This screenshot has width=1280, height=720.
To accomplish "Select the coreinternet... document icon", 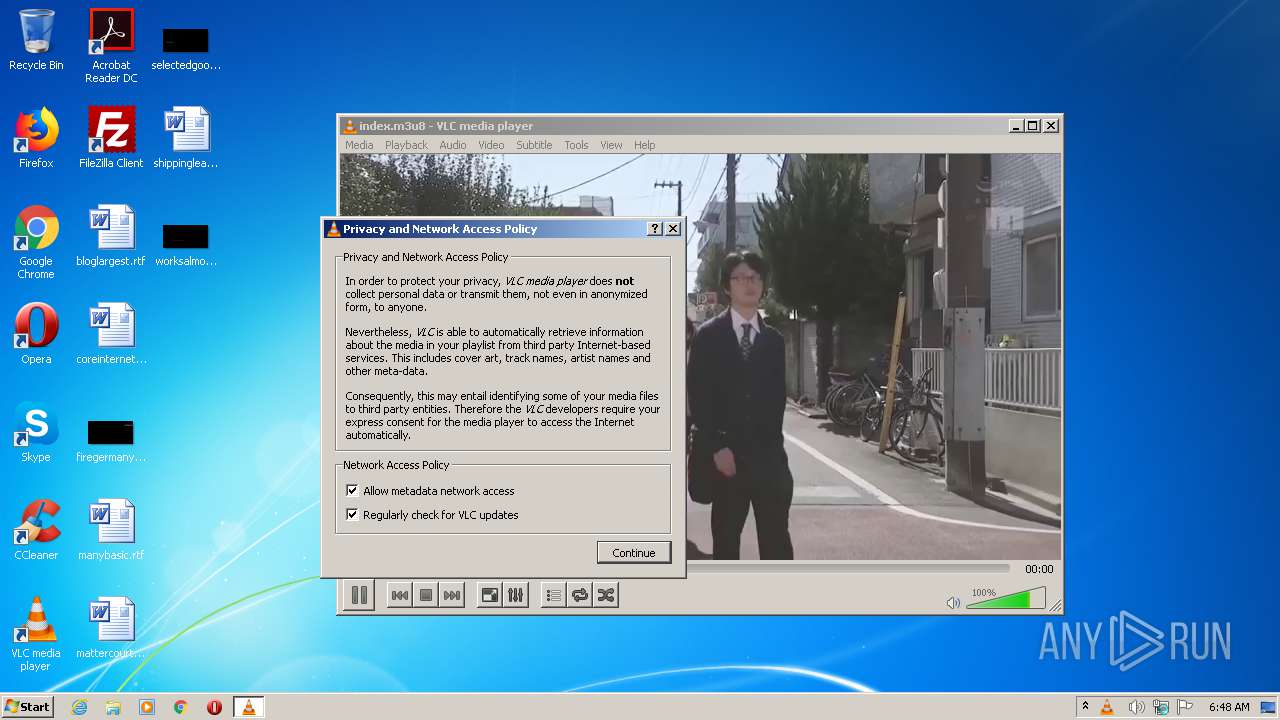I will (111, 334).
